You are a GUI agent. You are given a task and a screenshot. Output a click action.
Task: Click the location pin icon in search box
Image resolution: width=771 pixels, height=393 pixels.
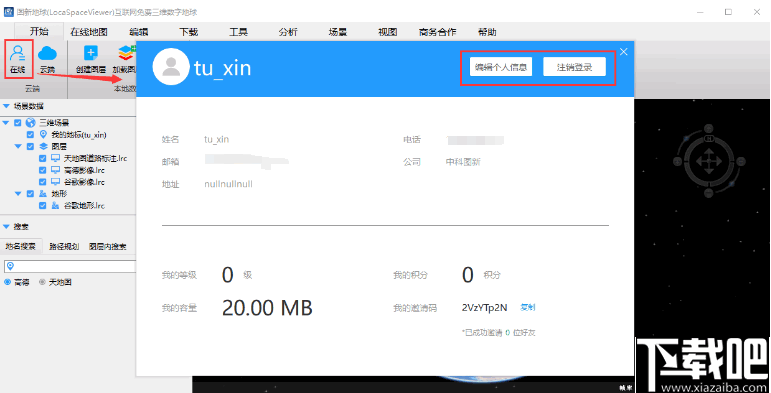[10, 266]
